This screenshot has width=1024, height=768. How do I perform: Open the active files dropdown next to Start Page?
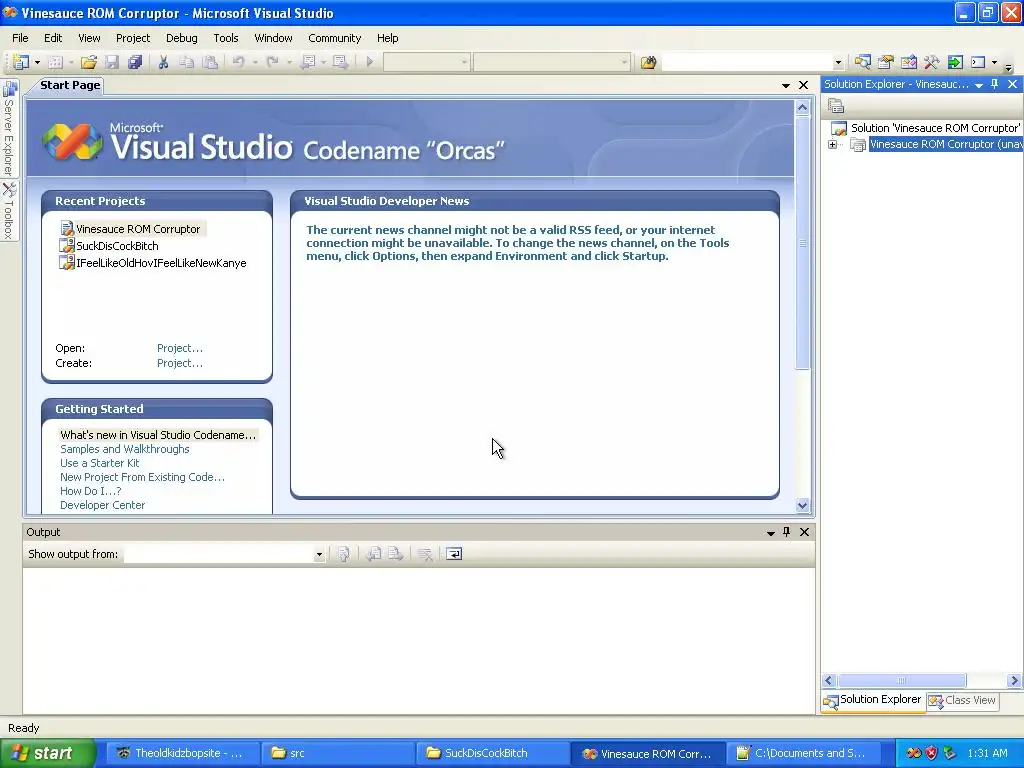786,86
